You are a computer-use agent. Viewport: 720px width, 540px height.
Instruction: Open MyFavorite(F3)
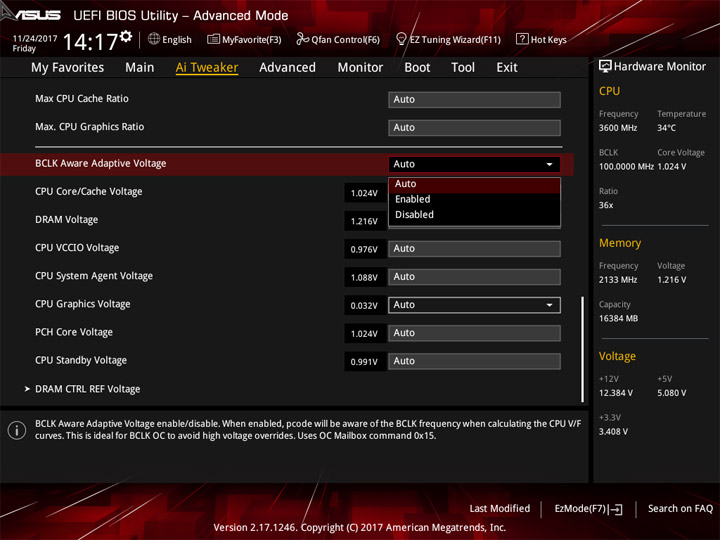point(244,39)
